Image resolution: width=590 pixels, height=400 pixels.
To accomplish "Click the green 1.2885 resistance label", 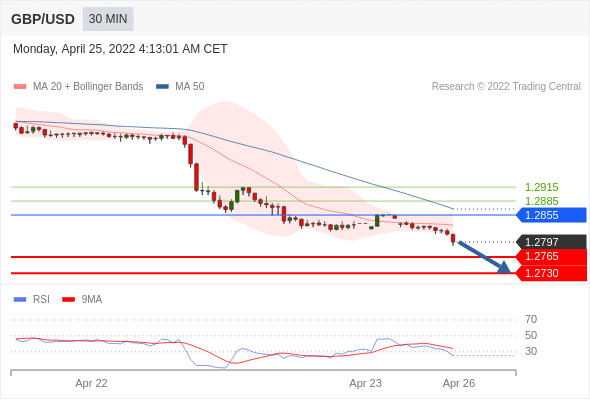I will click(542, 201).
